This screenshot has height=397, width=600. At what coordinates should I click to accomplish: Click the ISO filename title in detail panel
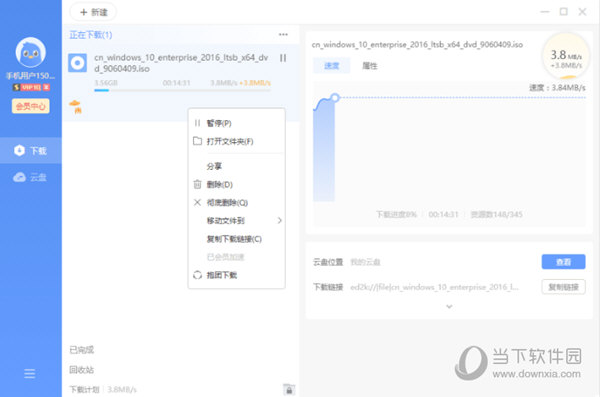pos(417,44)
